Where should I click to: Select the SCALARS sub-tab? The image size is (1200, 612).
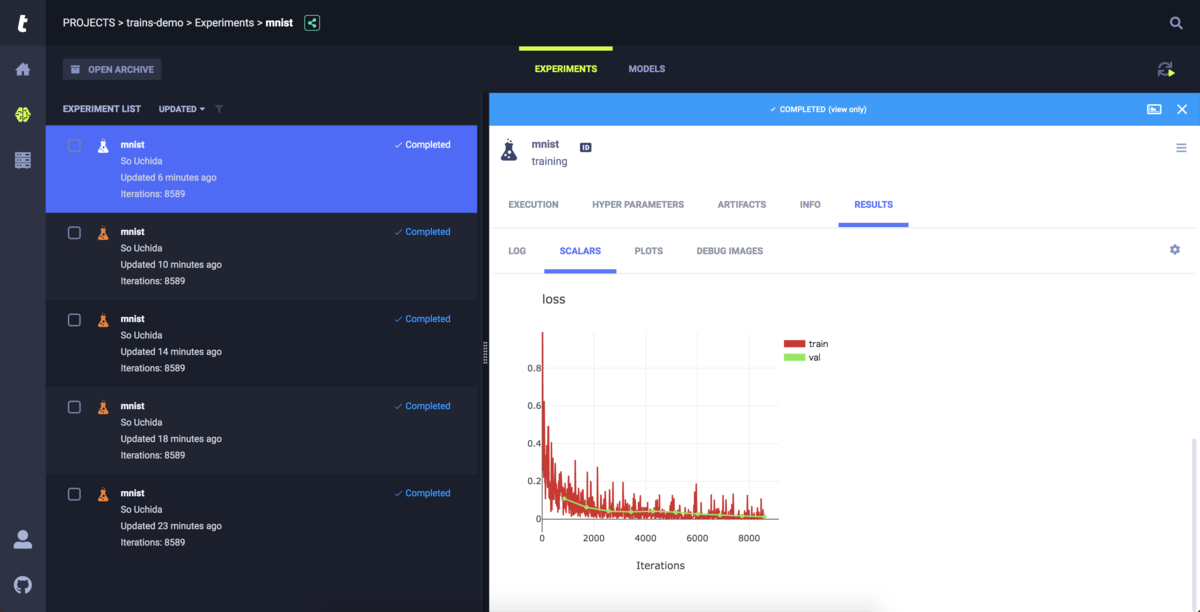(580, 251)
